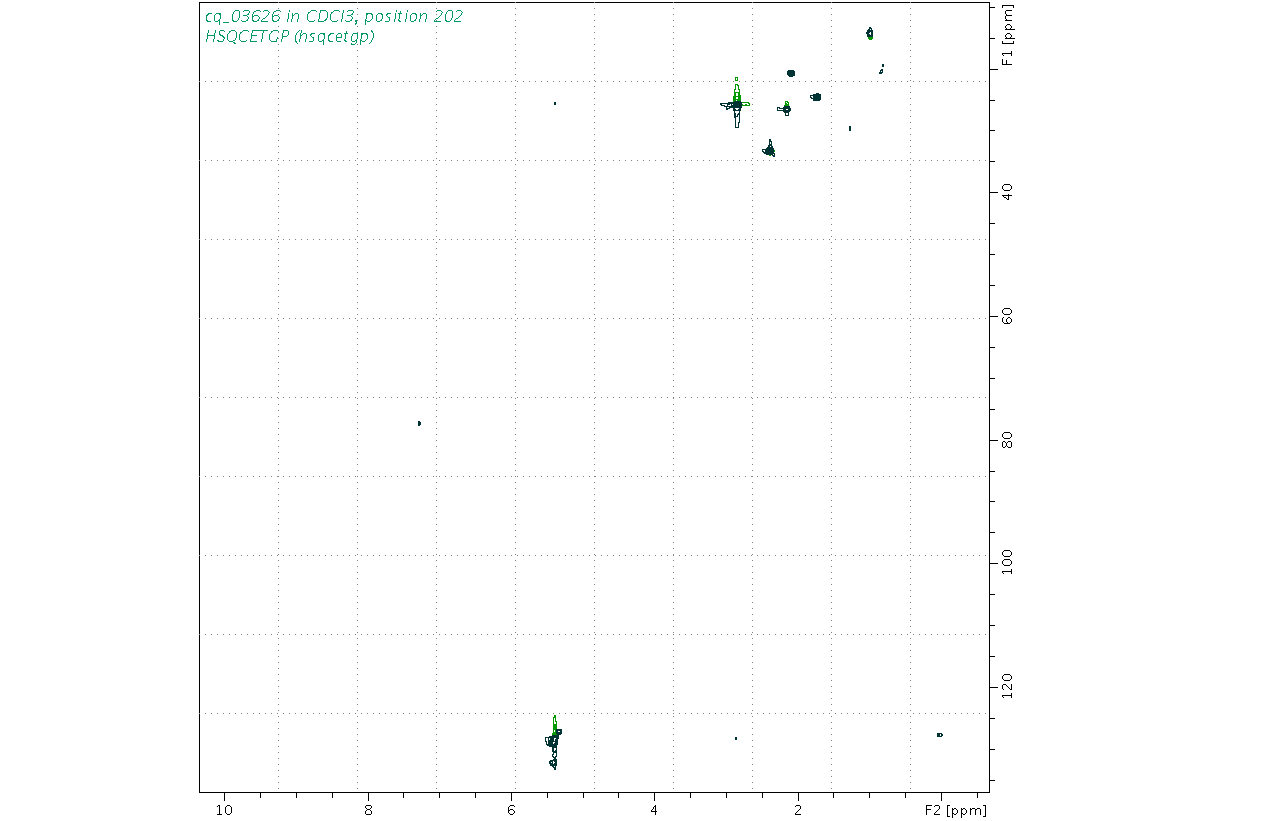Click the '10' tick label on the F2 axis

pyautogui.click(x=225, y=809)
